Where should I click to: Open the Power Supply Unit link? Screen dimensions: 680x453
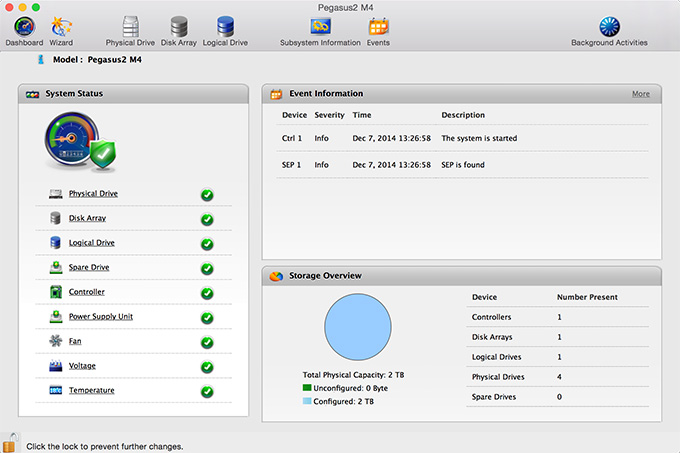pos(101,316)
